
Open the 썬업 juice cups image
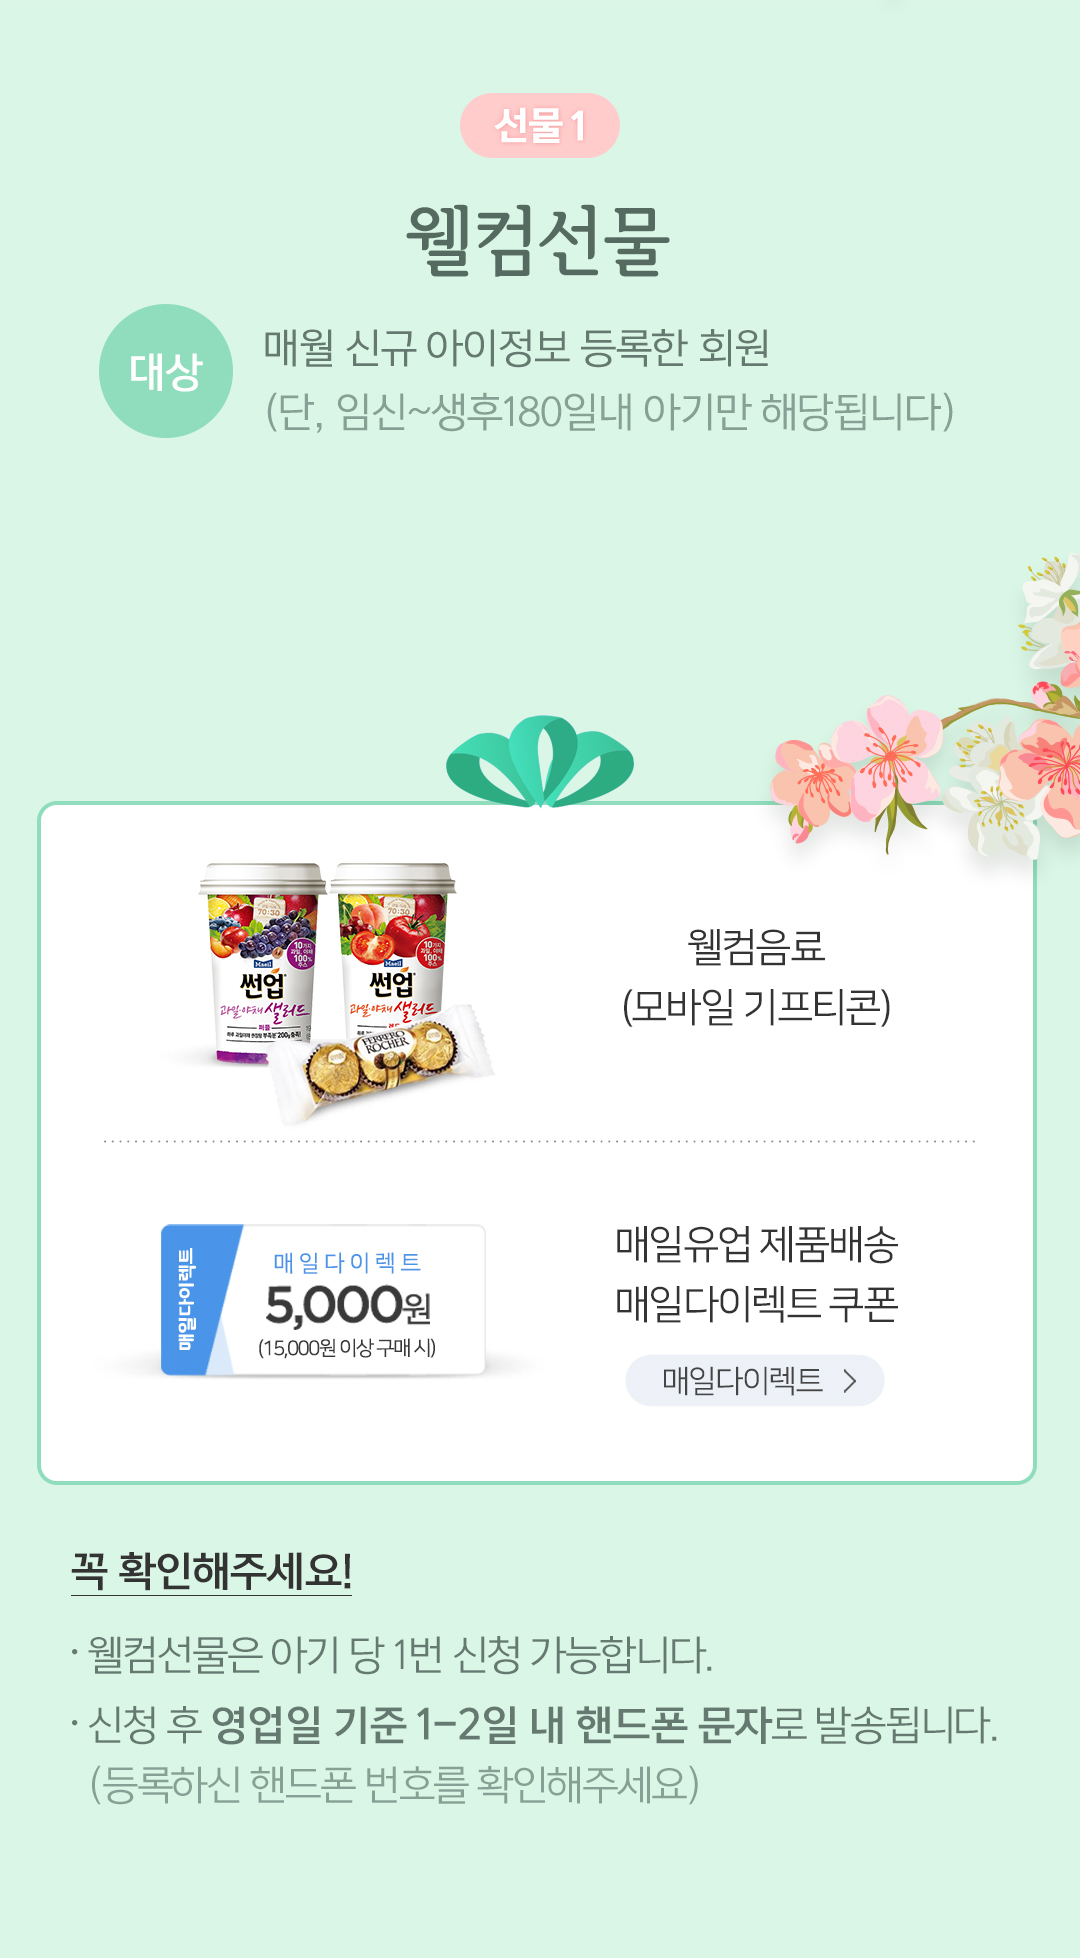point(328,962)
